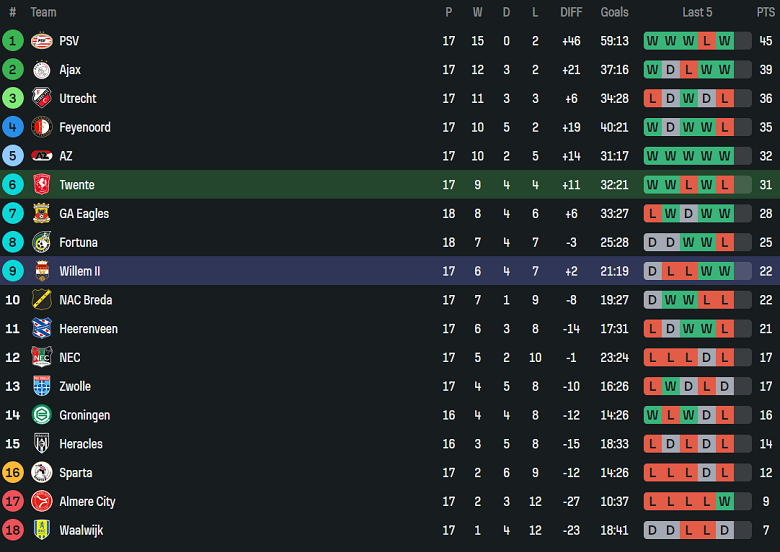Image resolution: width=780 pixels, height=552 pixels.
Task: Open the GA Eagles crest icon
Action: [41, 214]
